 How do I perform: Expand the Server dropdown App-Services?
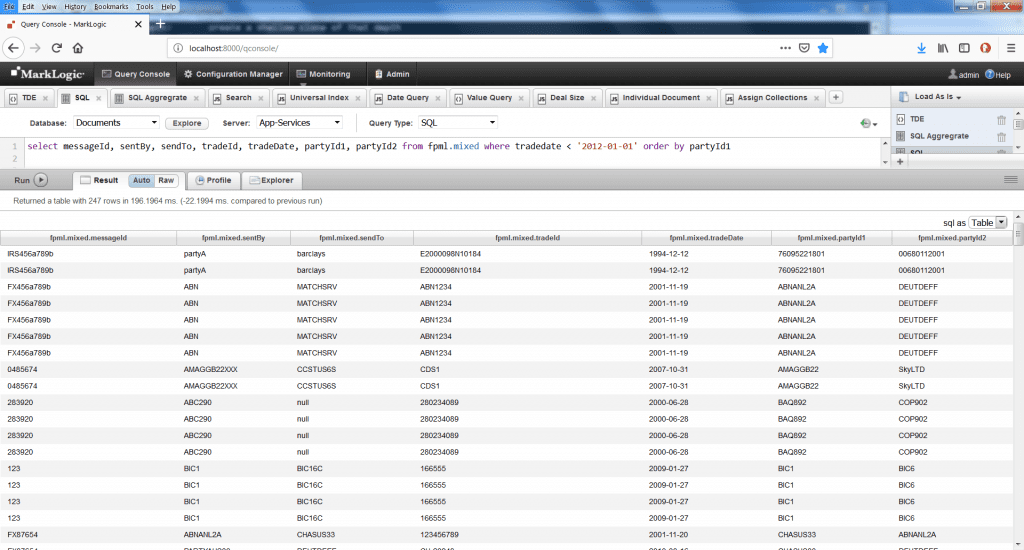coord(296,123)
